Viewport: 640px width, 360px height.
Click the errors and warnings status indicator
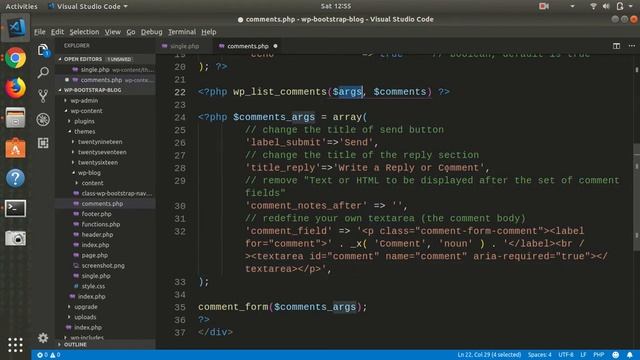[49, 355]
